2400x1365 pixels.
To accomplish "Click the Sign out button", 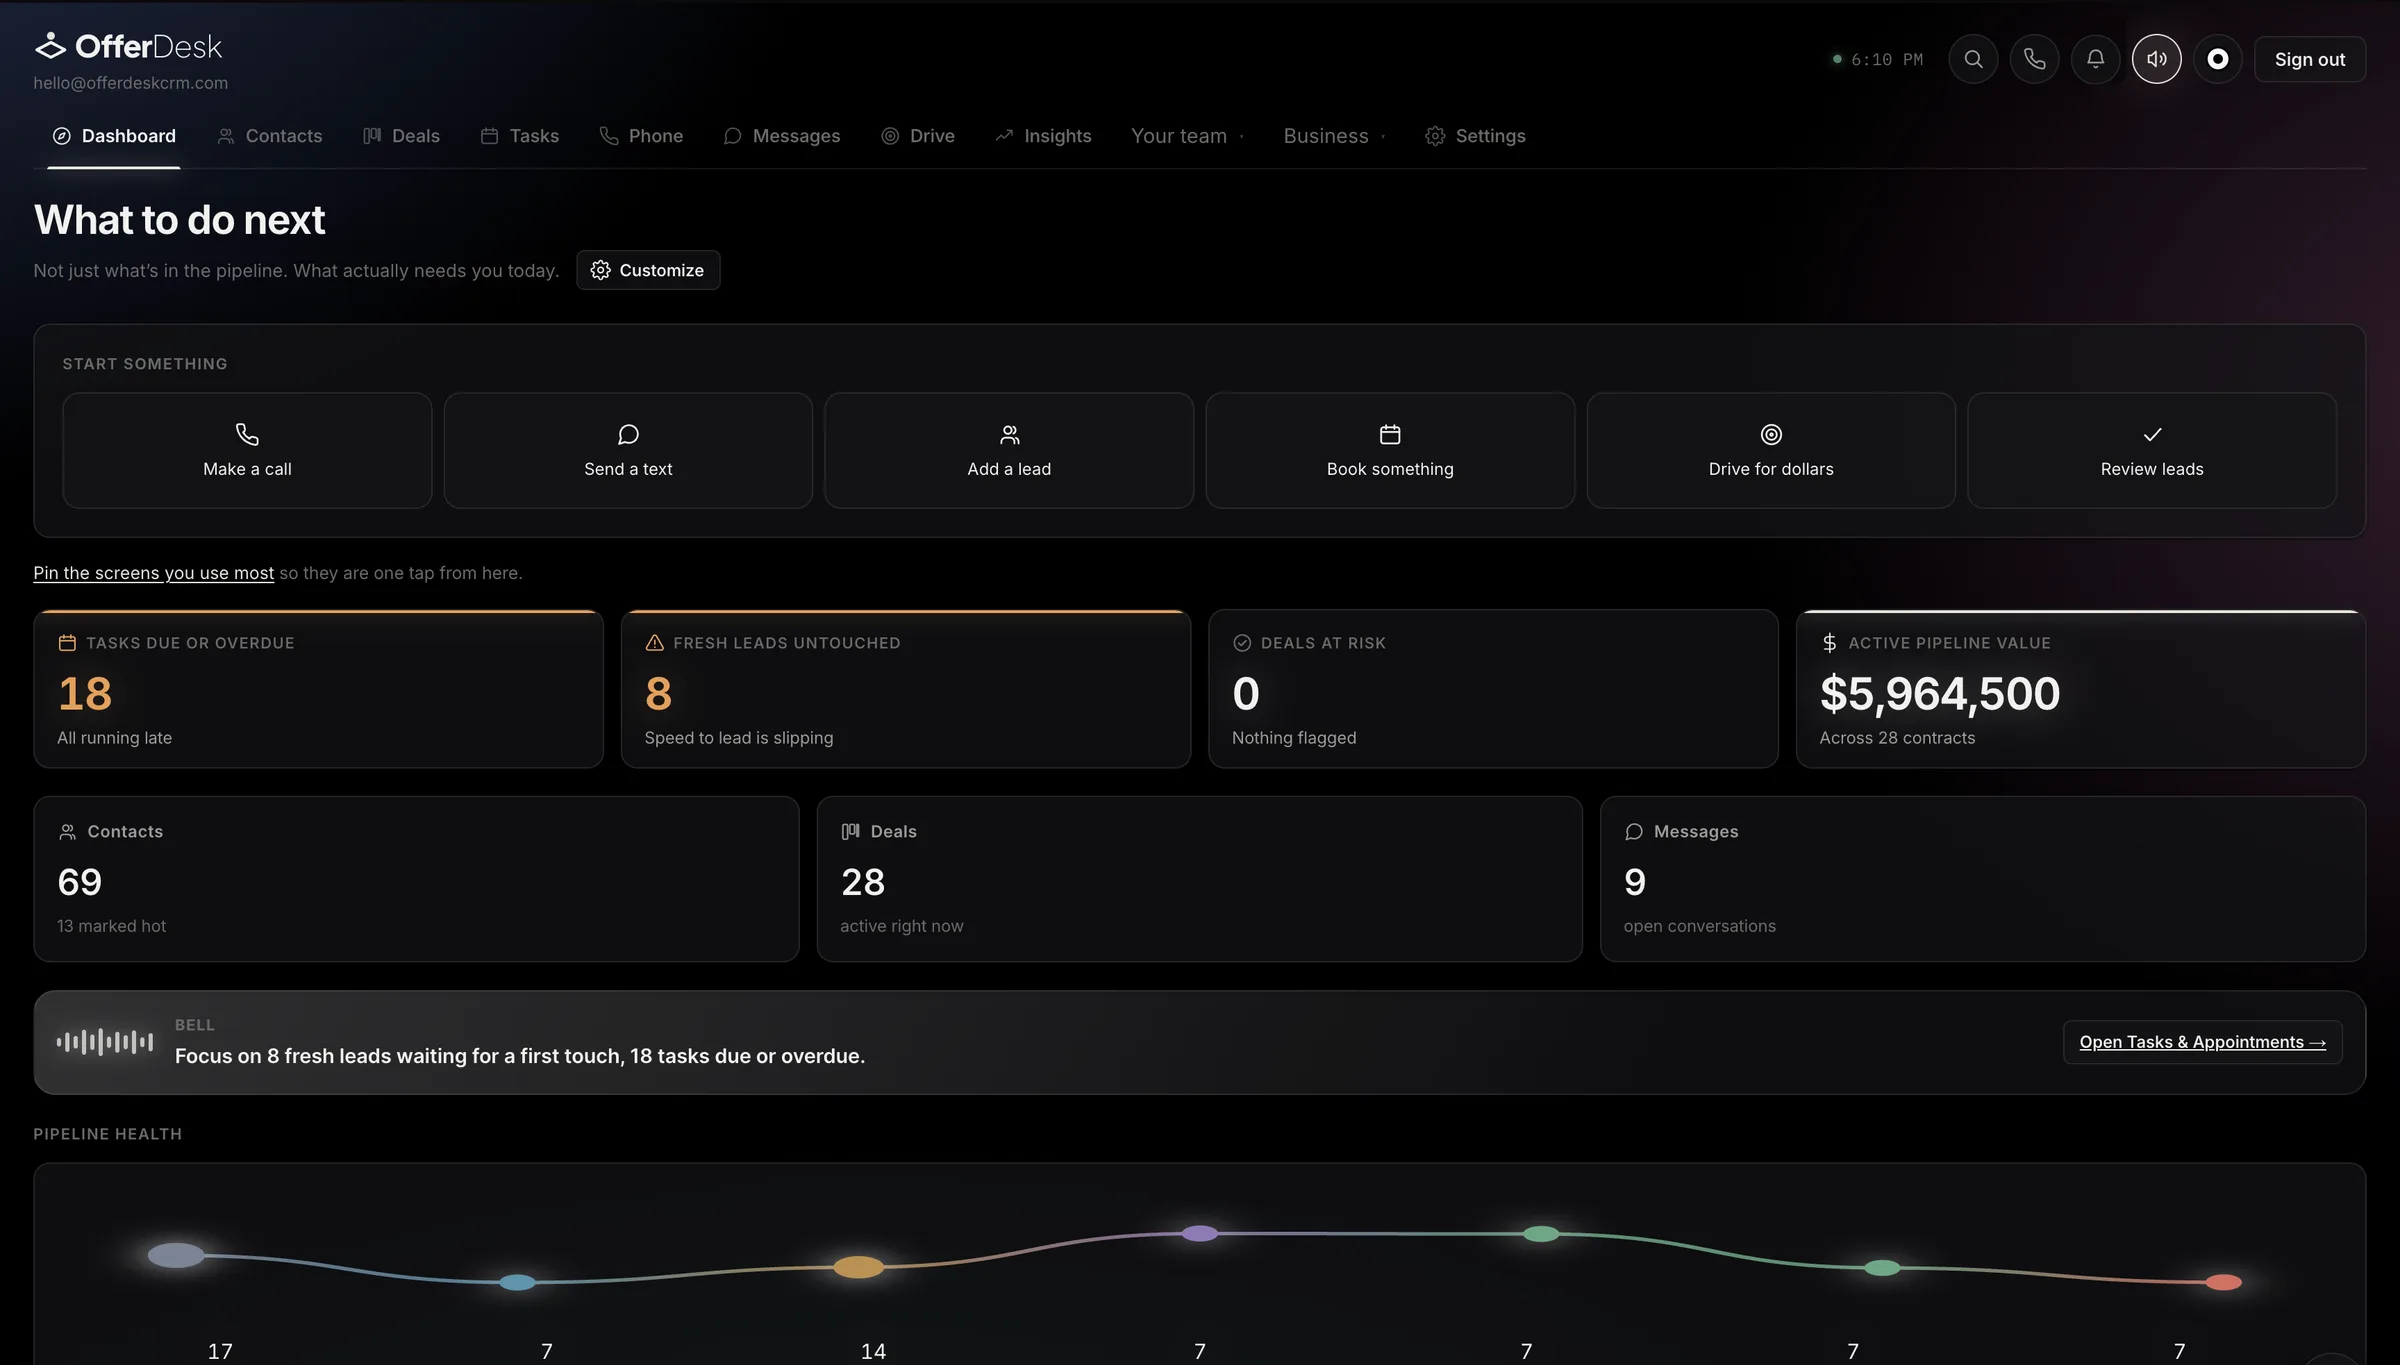I will pyautogui.click(x=2310, y=59).
